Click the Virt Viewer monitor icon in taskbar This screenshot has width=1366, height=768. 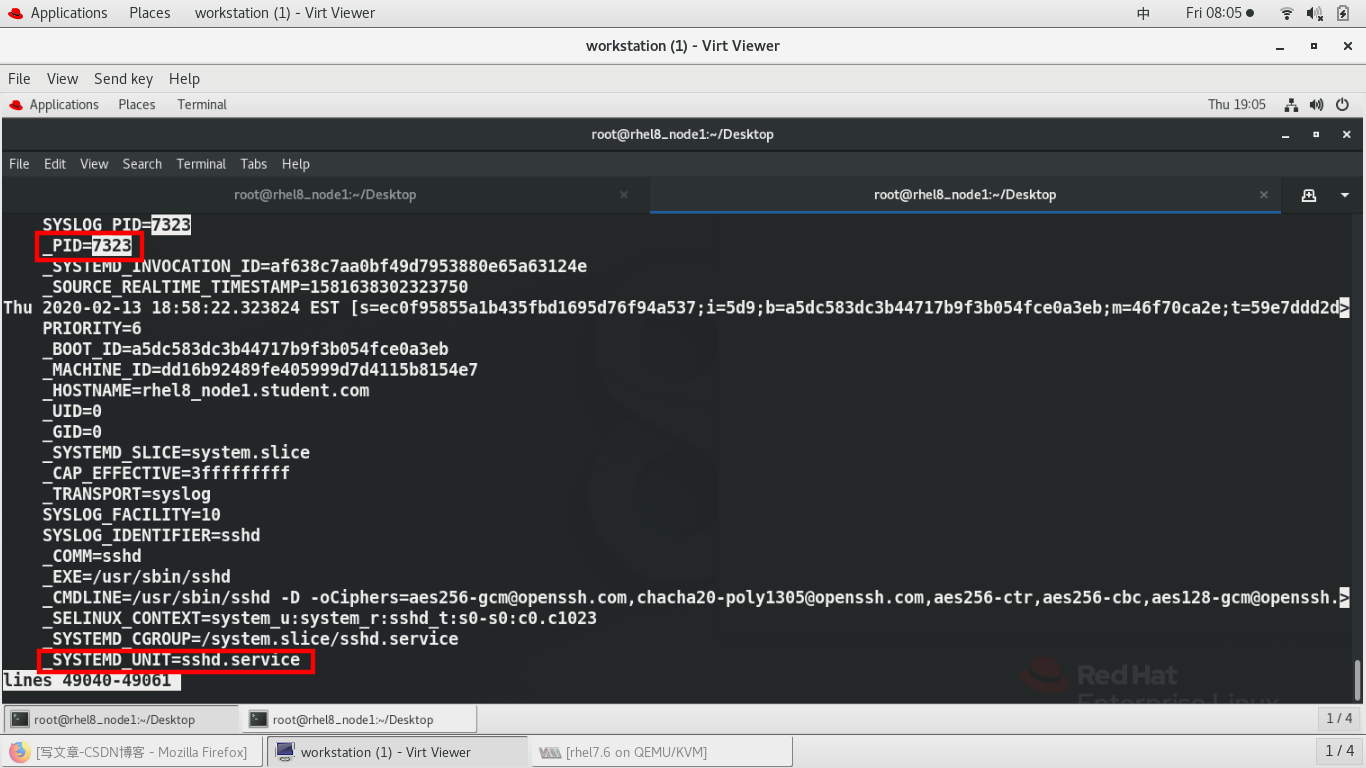click(284, 752)
